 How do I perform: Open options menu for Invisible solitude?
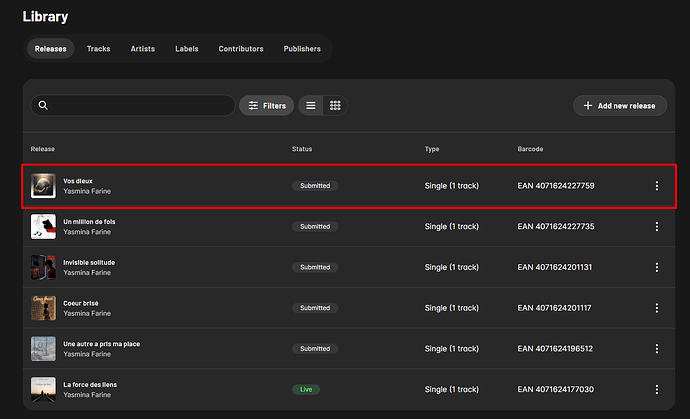coord(657,267)
